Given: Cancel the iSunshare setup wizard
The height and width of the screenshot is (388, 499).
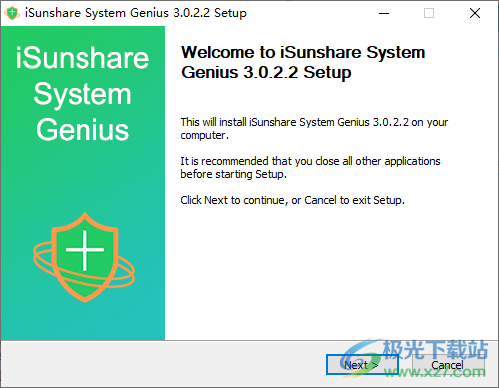Looking at the screenshot, I should pyautogui.click(x=448, y=364).
